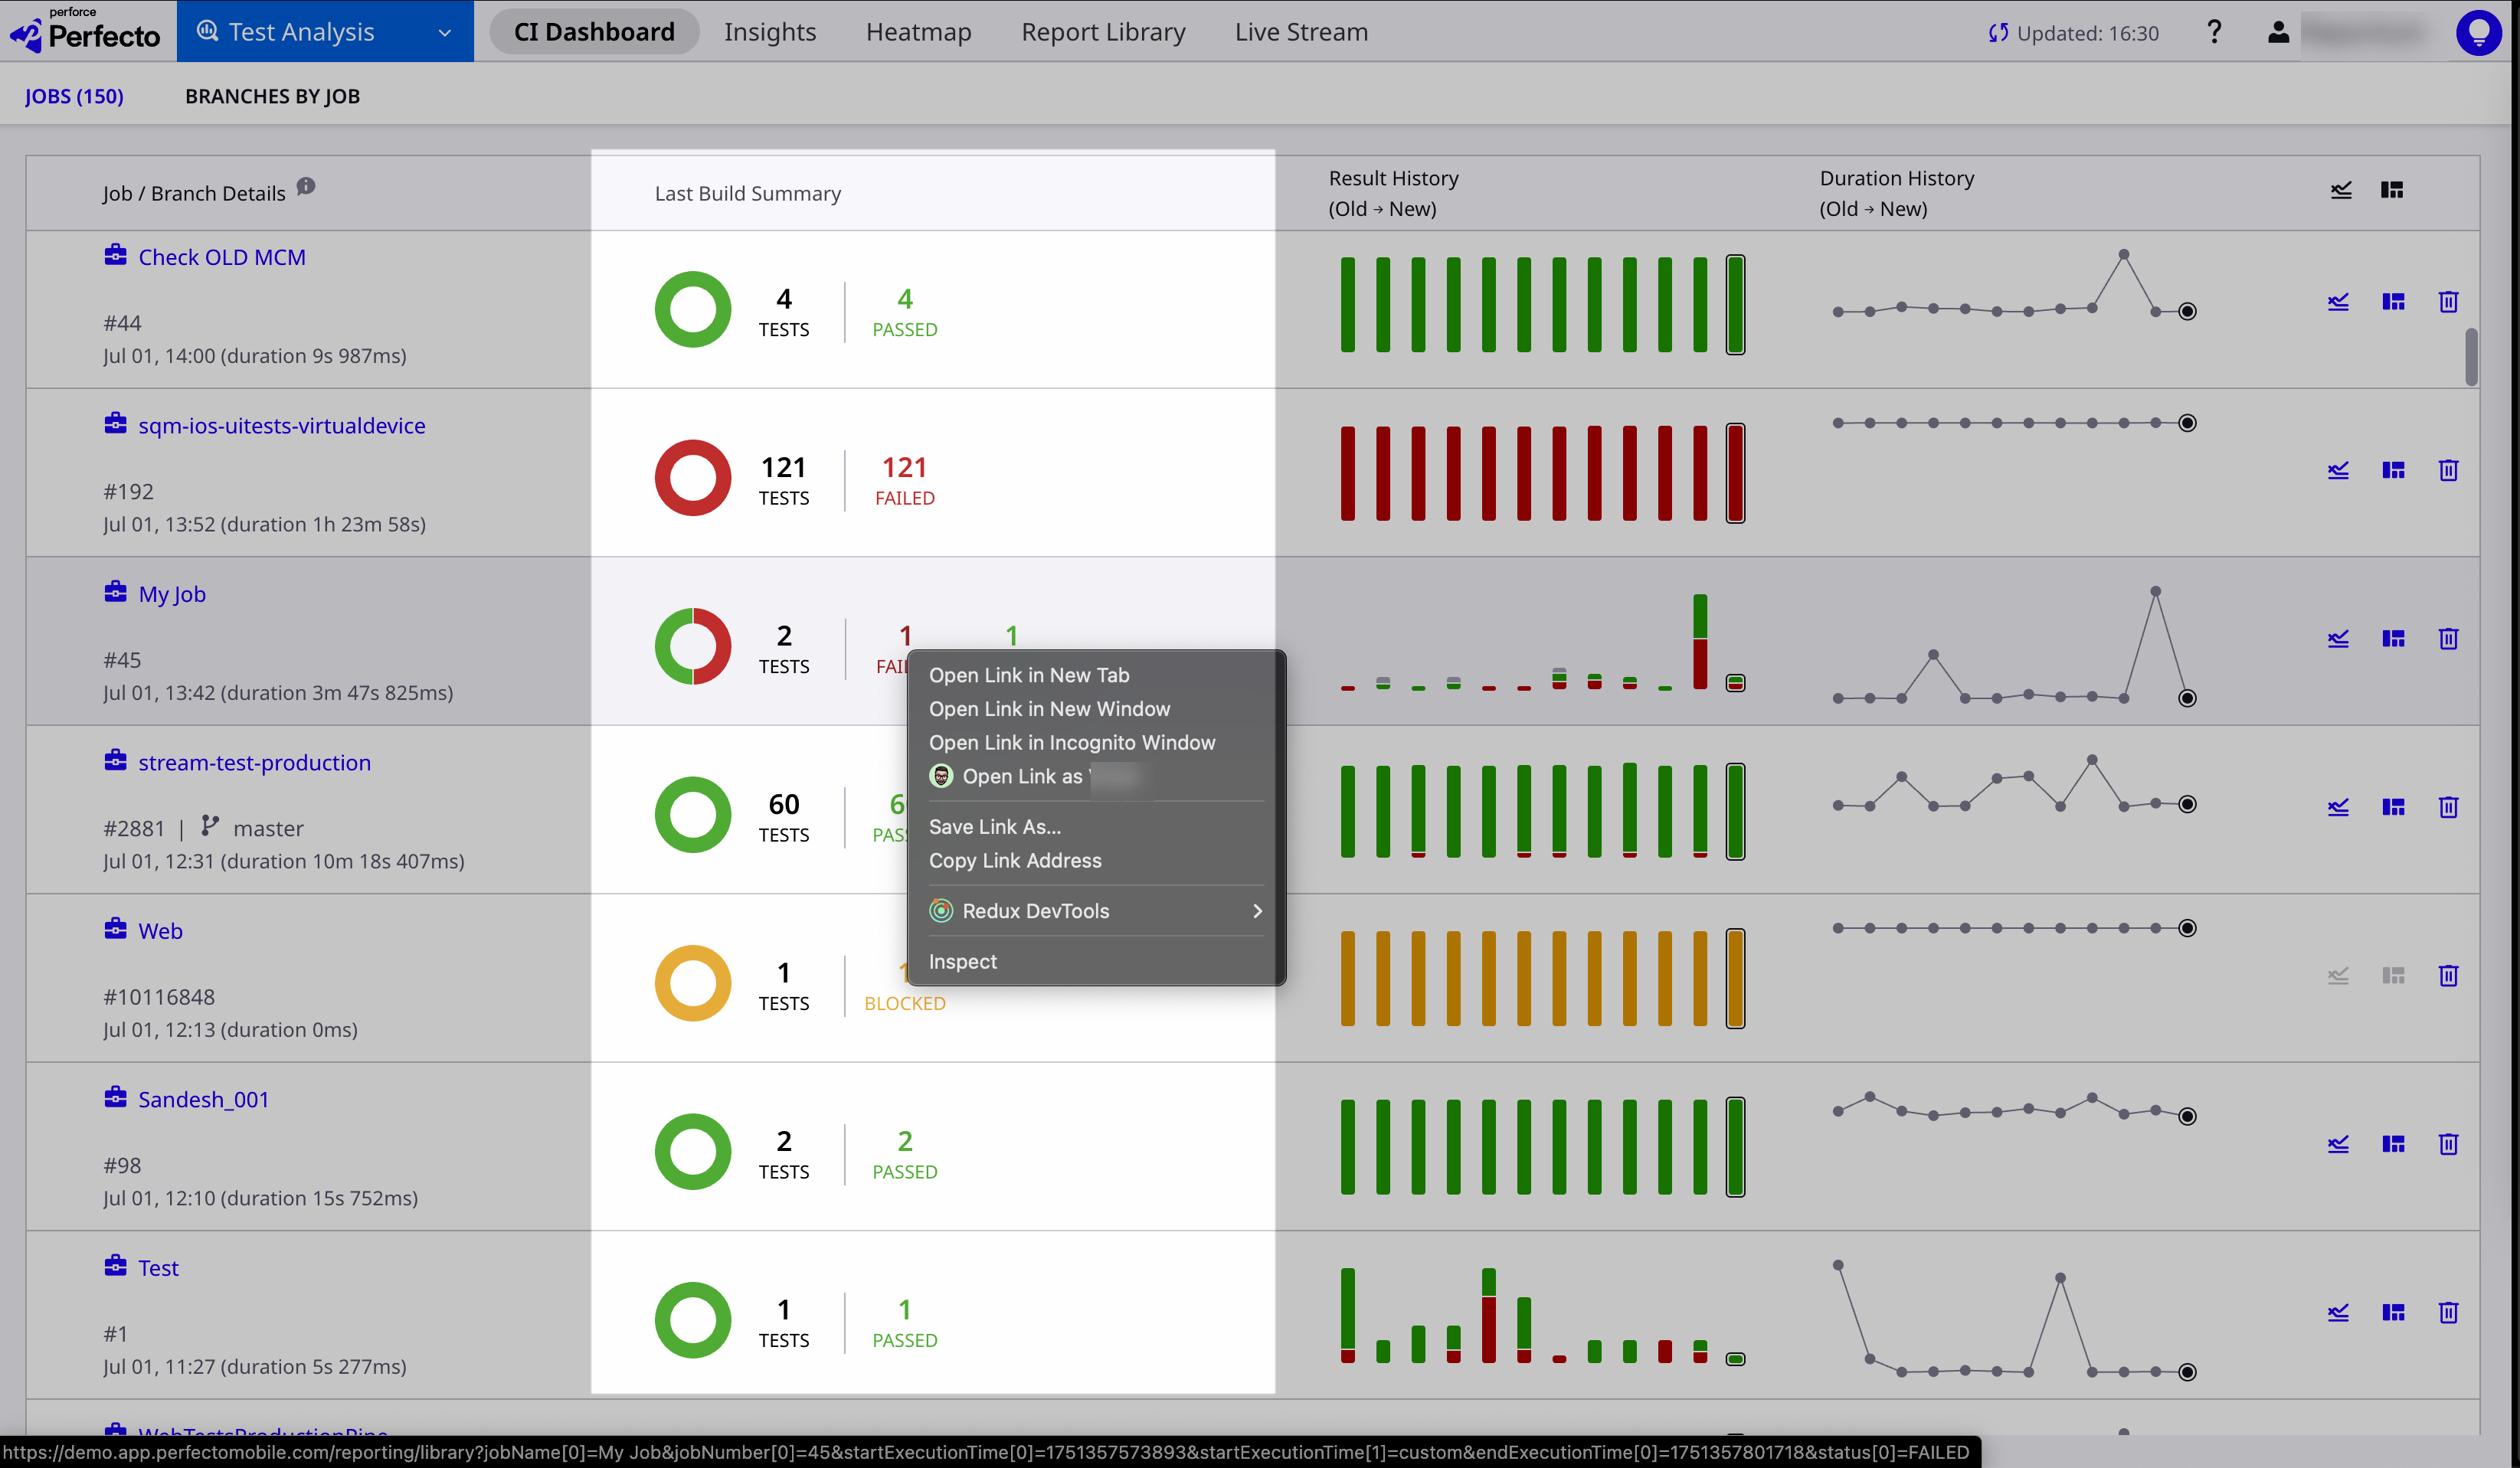Open the Web job link
Screen dimensions: 2520x1468
(160, 931)
